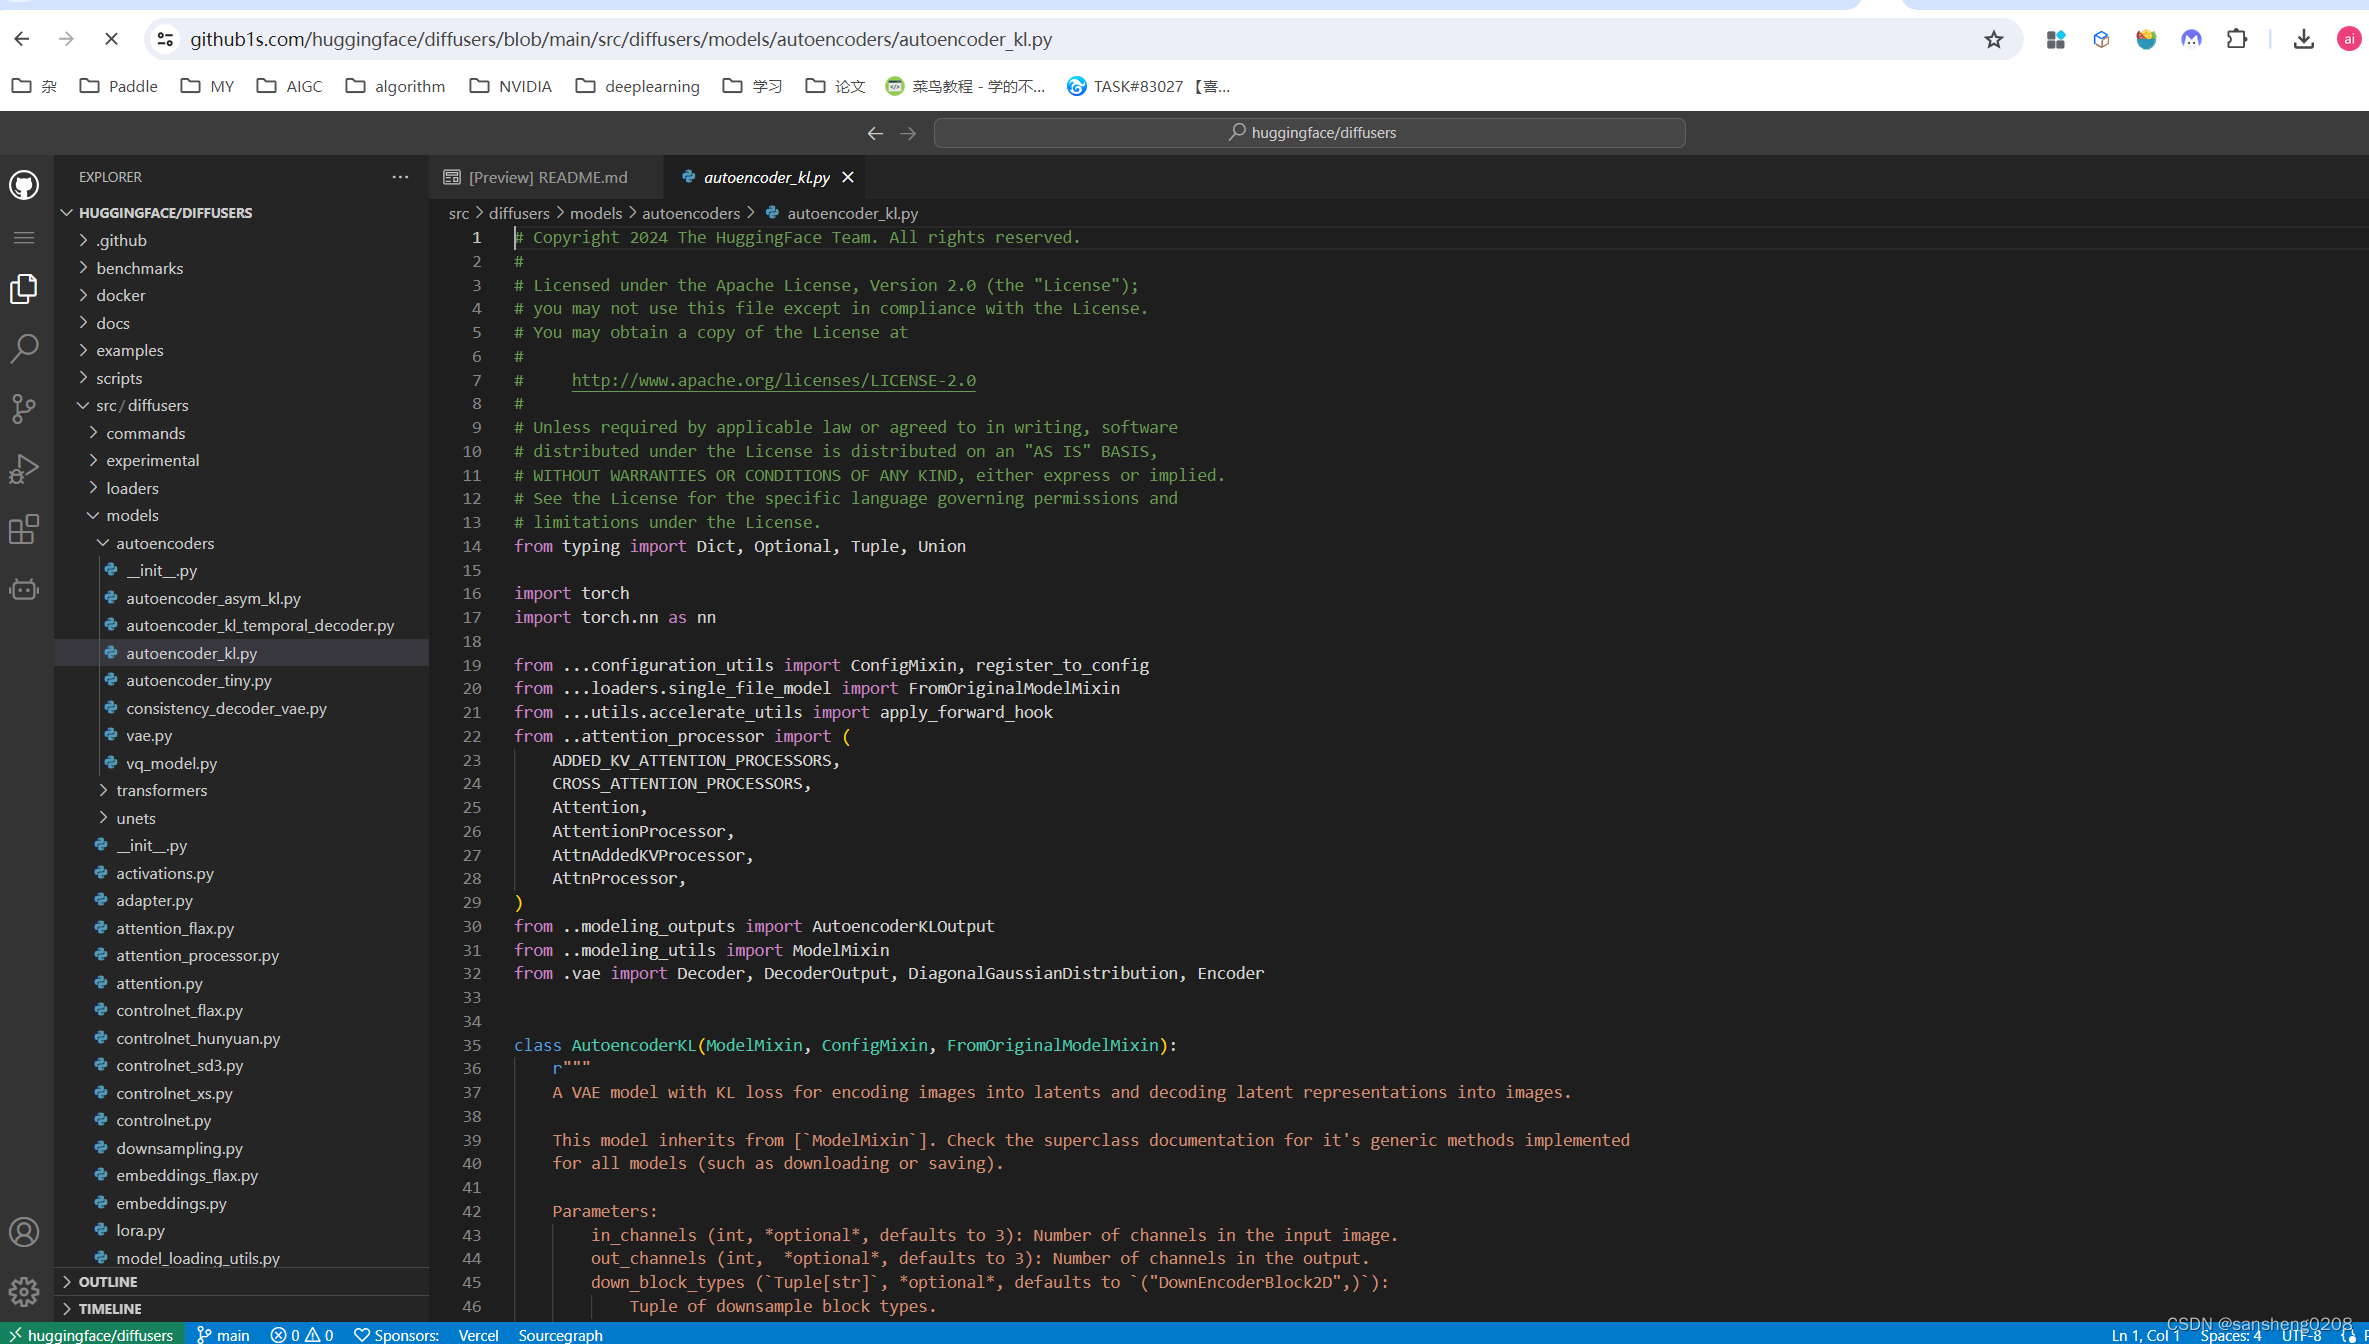Open the Apache license URL link

(773, 380)
